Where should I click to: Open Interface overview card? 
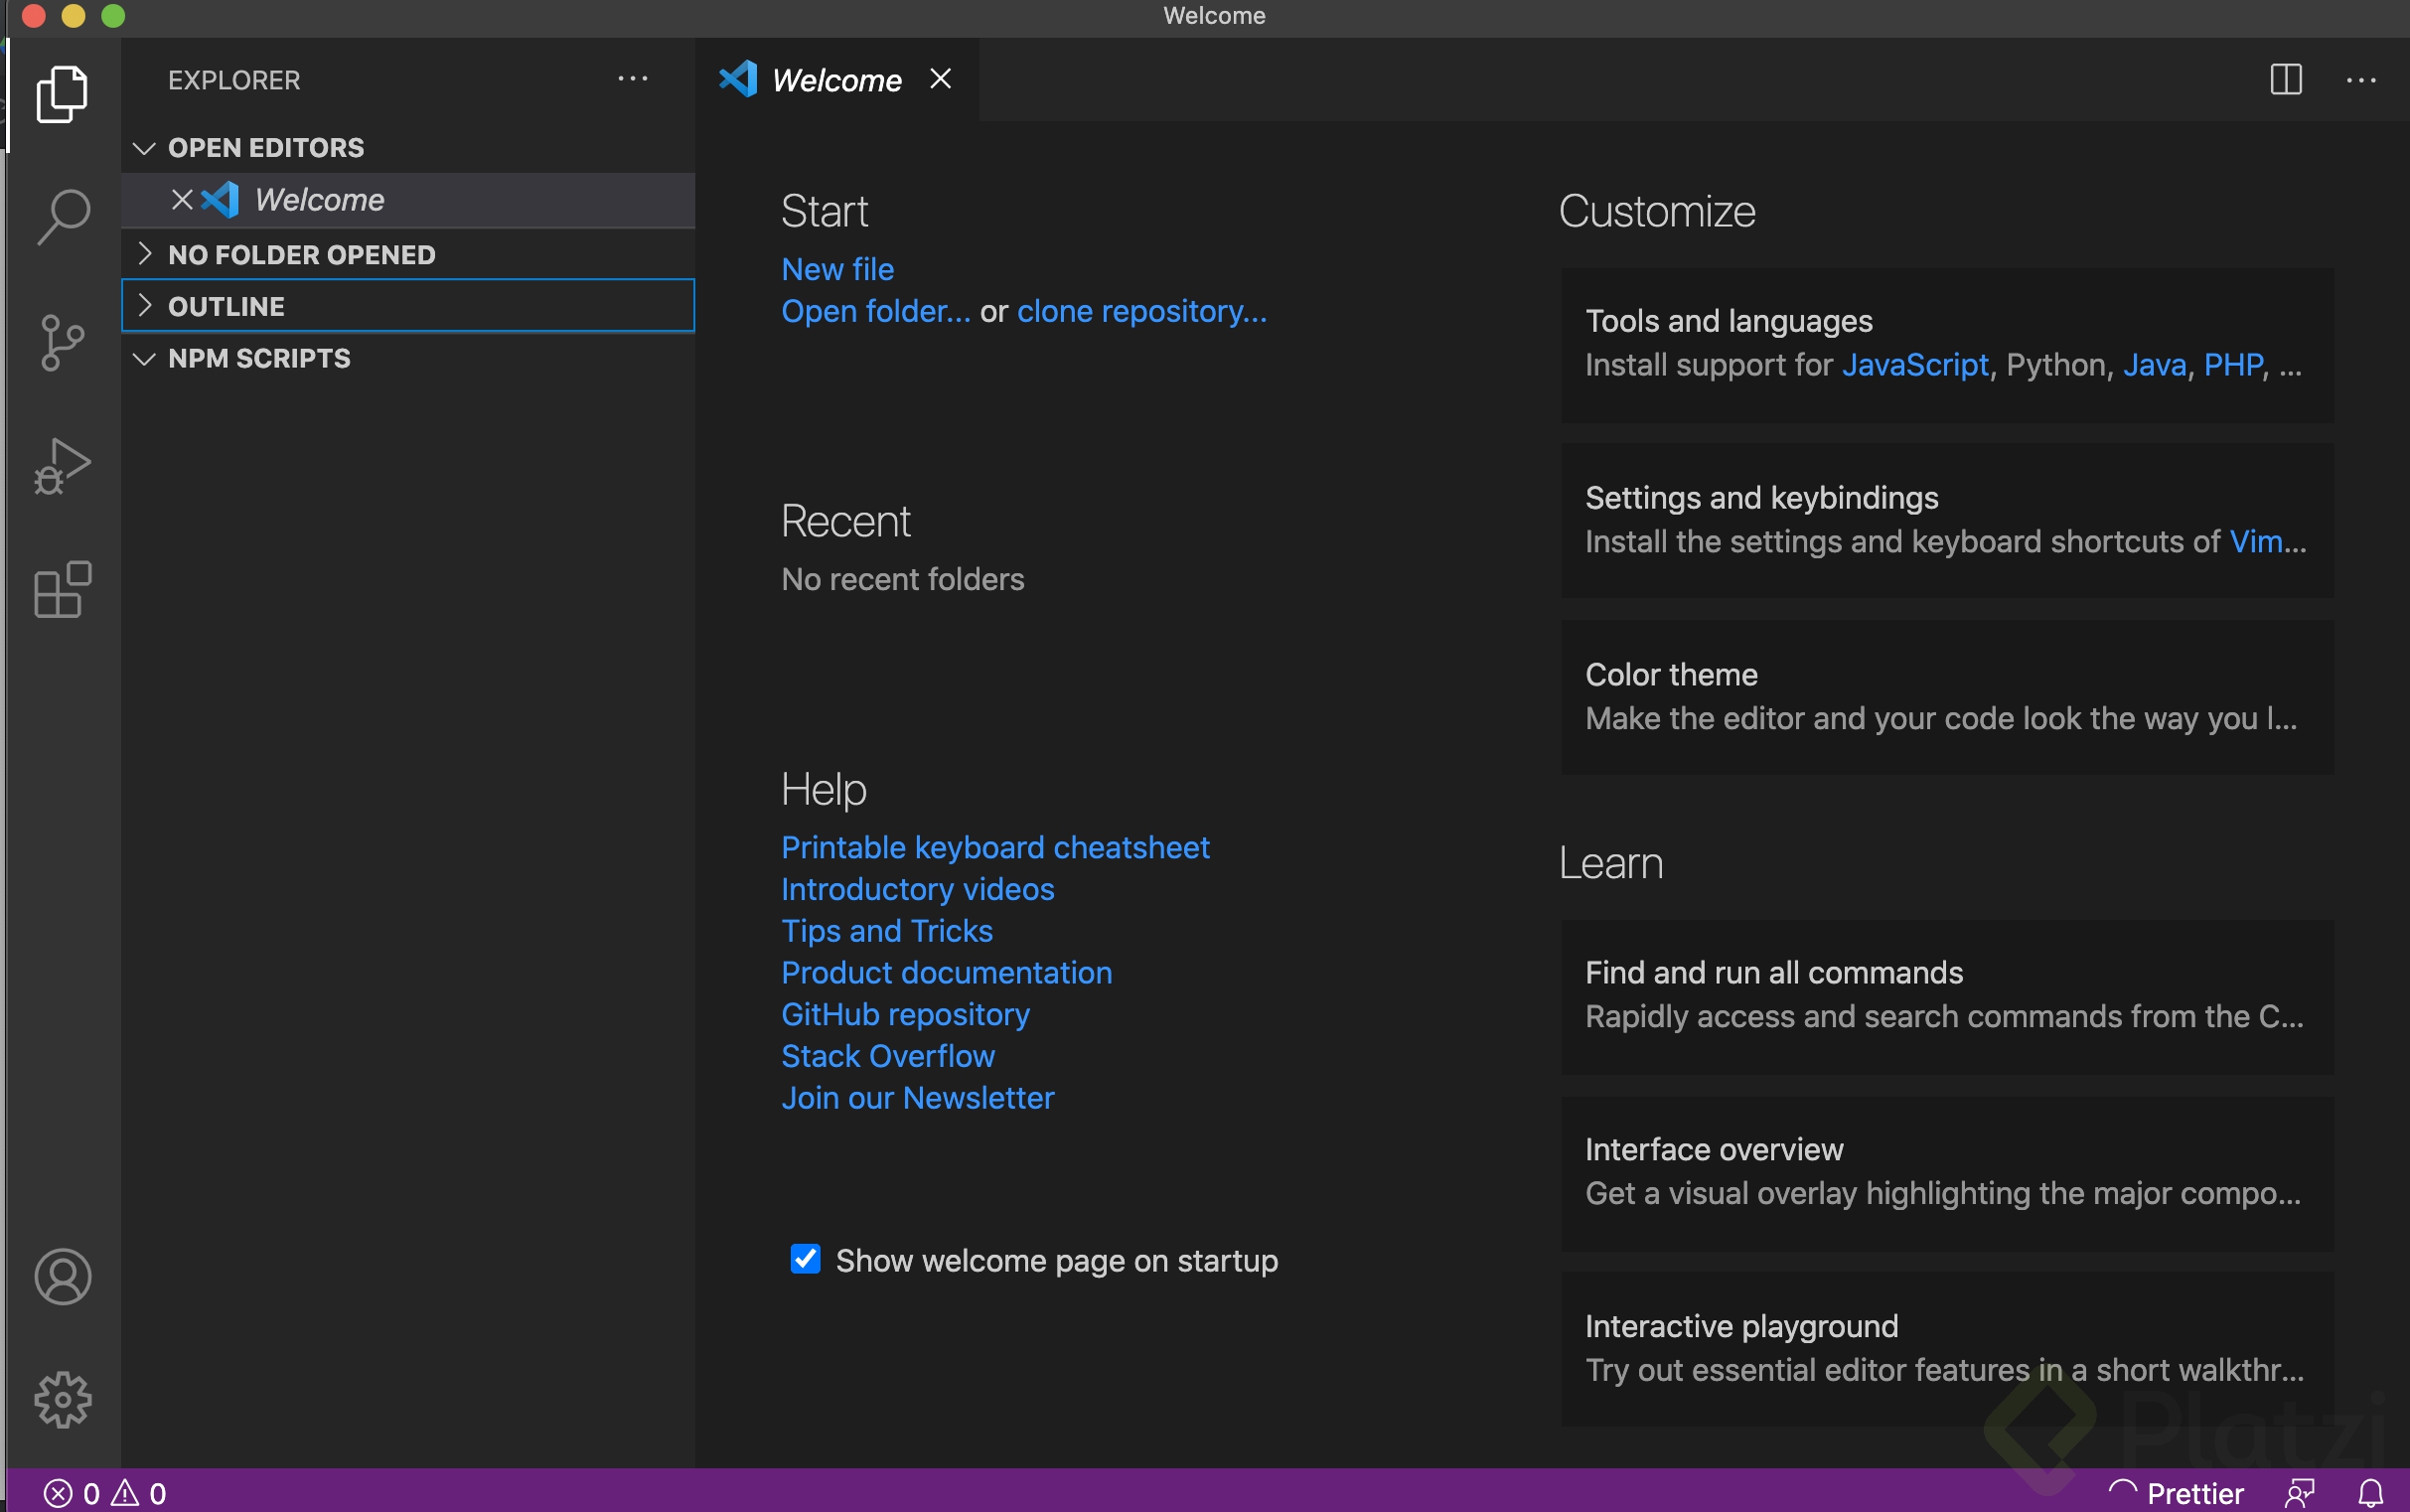tap(1946, 1174)
